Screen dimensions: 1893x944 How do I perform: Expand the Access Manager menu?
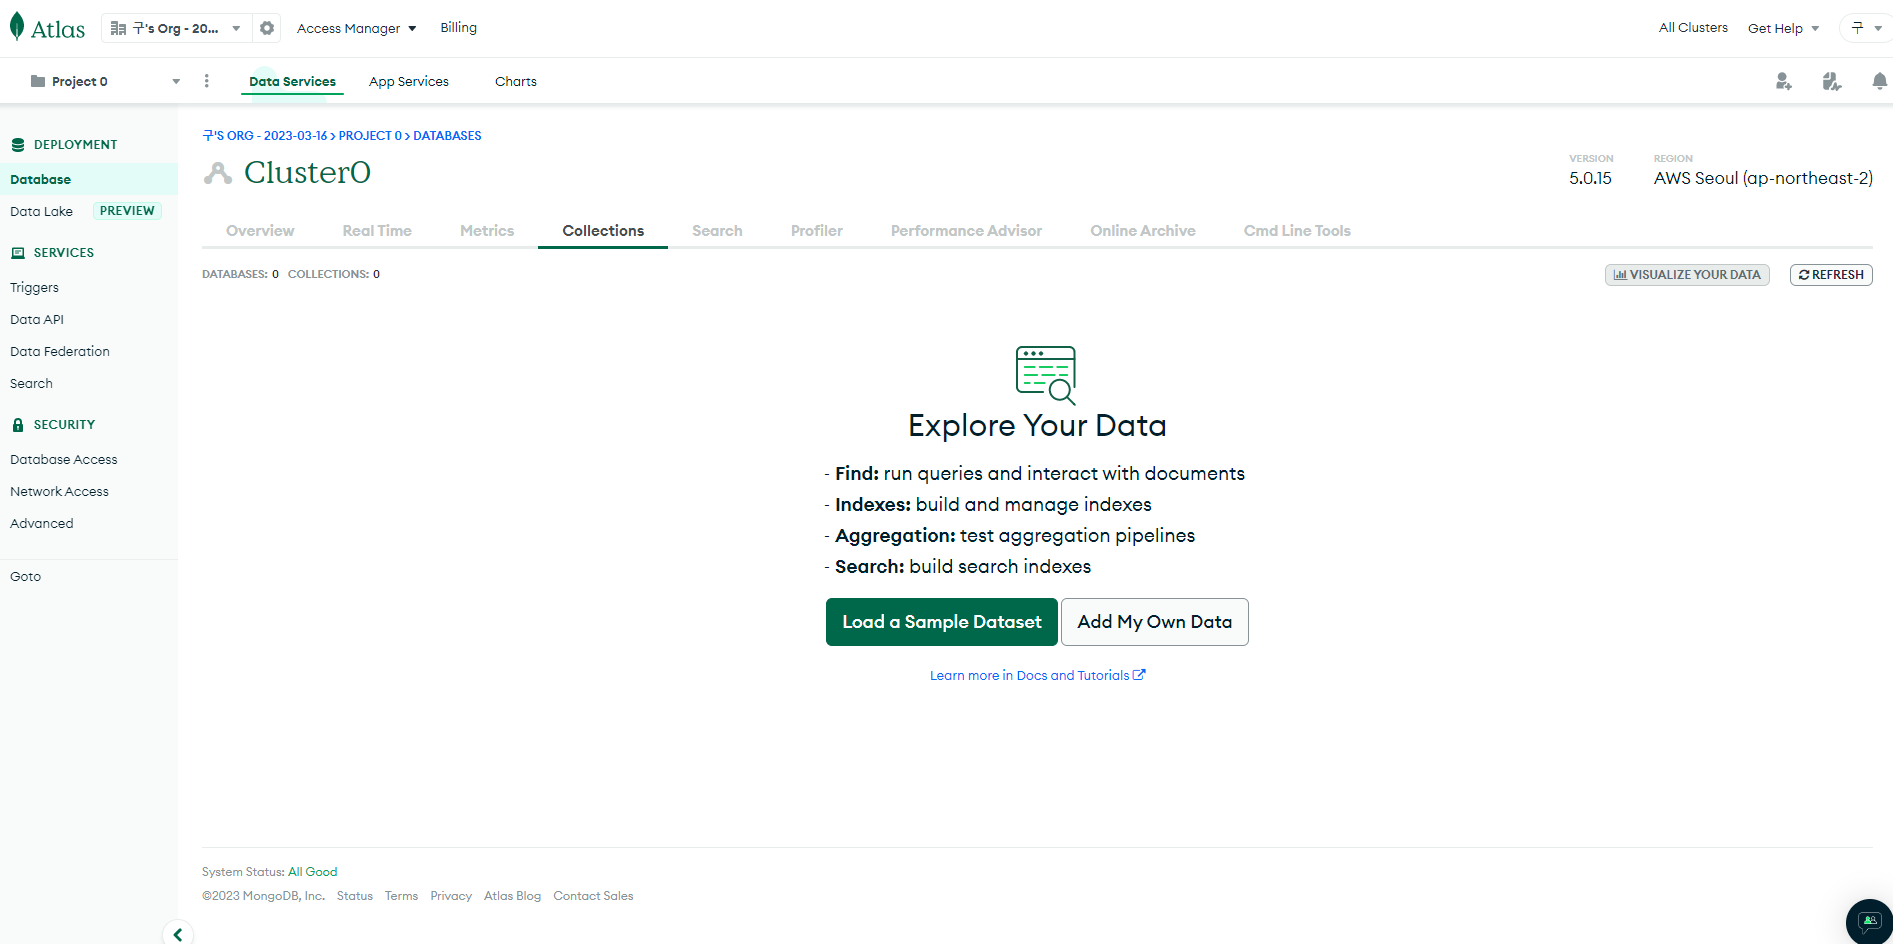tap(356, 28)
